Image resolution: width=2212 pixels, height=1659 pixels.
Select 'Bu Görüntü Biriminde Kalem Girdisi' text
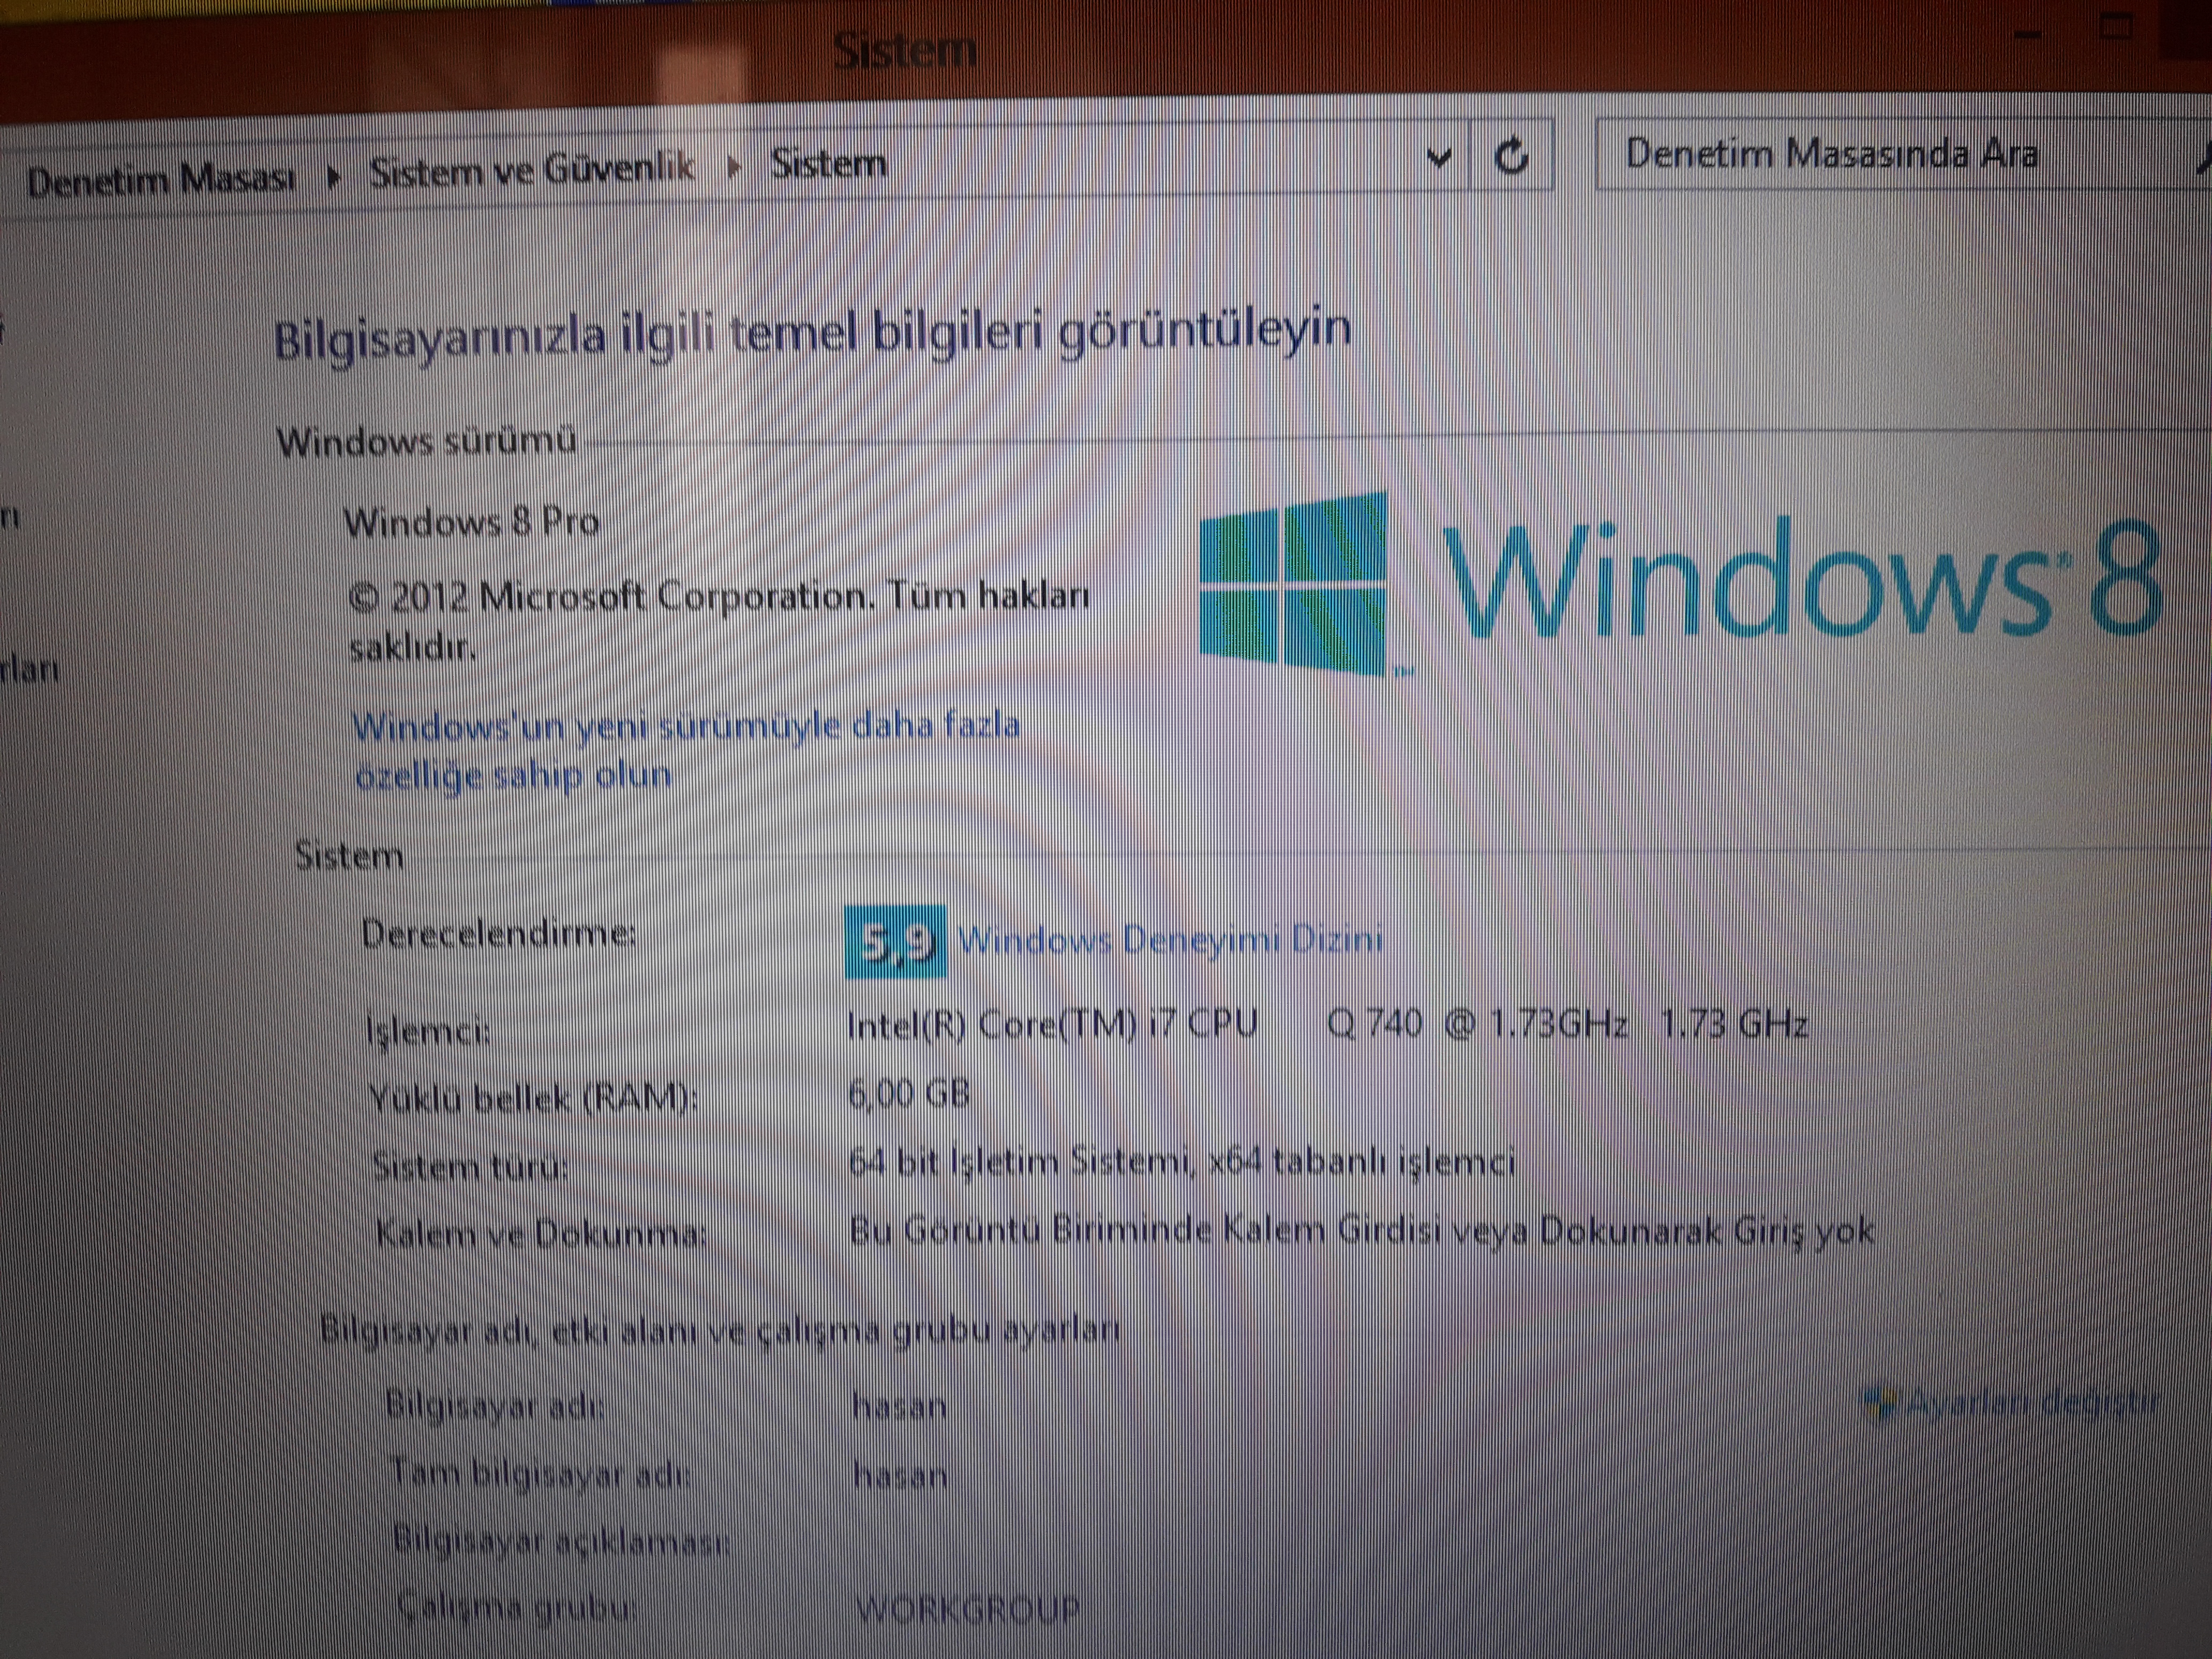click(x=1146, y=1230)
